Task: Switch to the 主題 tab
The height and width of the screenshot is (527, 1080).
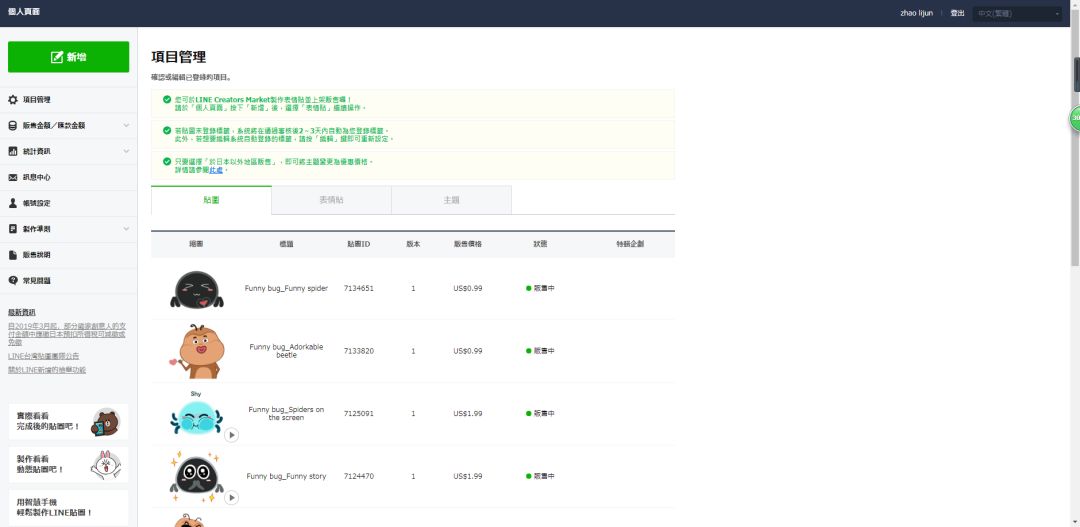Action: coord(451,200)
